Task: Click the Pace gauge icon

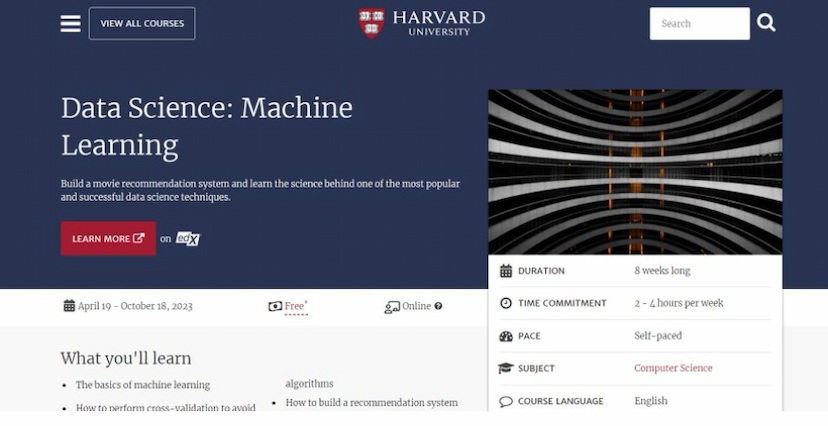Action: 506,336
